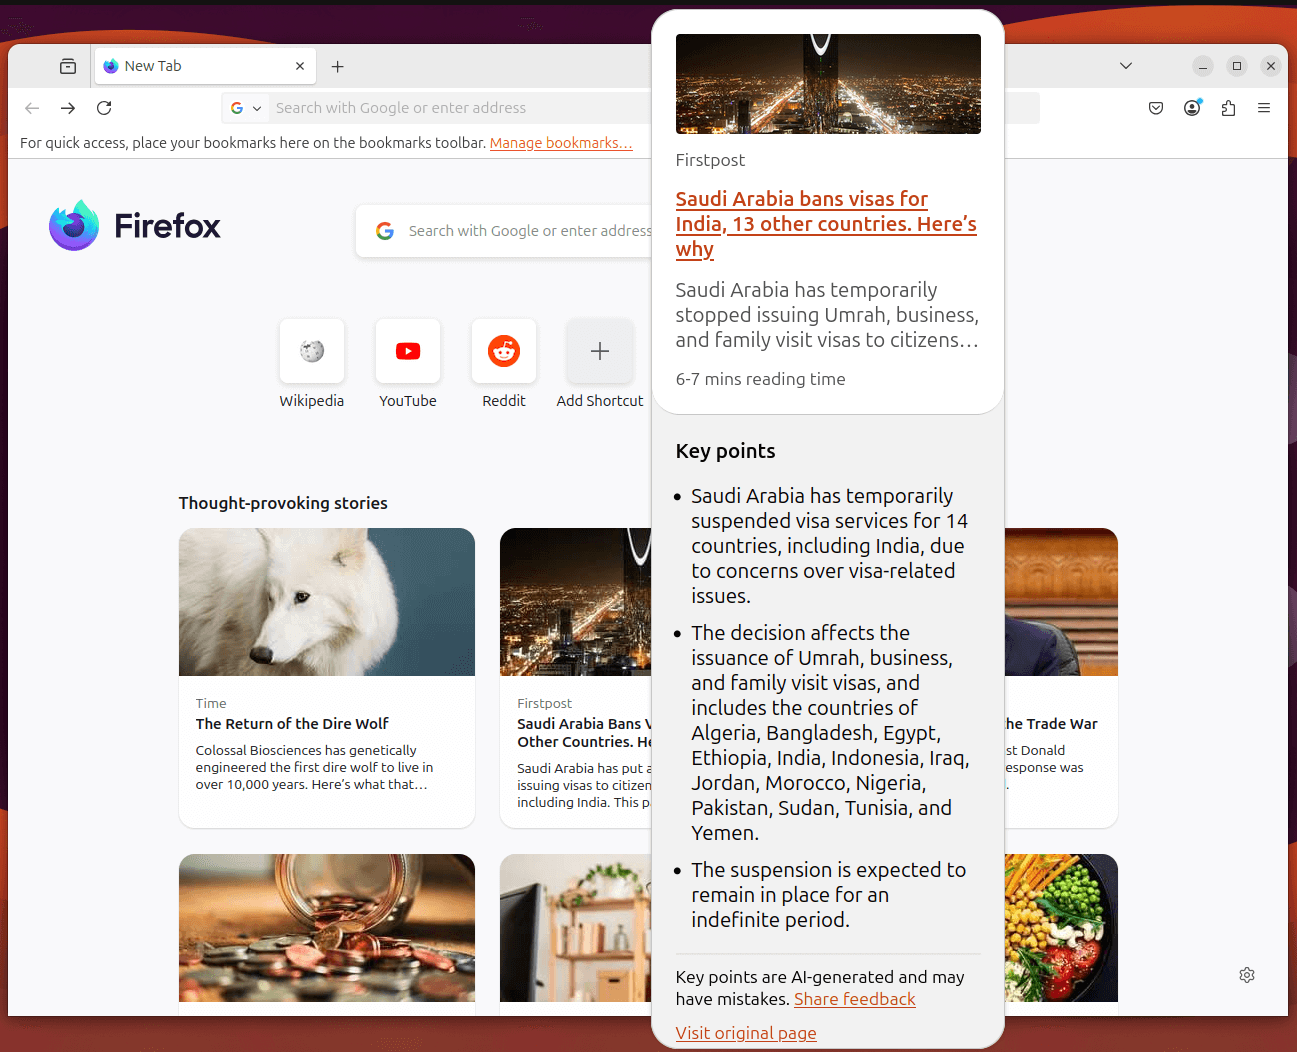Click the Share feedback link
Screen dimensions: 1297x1052
click(854, 998)
